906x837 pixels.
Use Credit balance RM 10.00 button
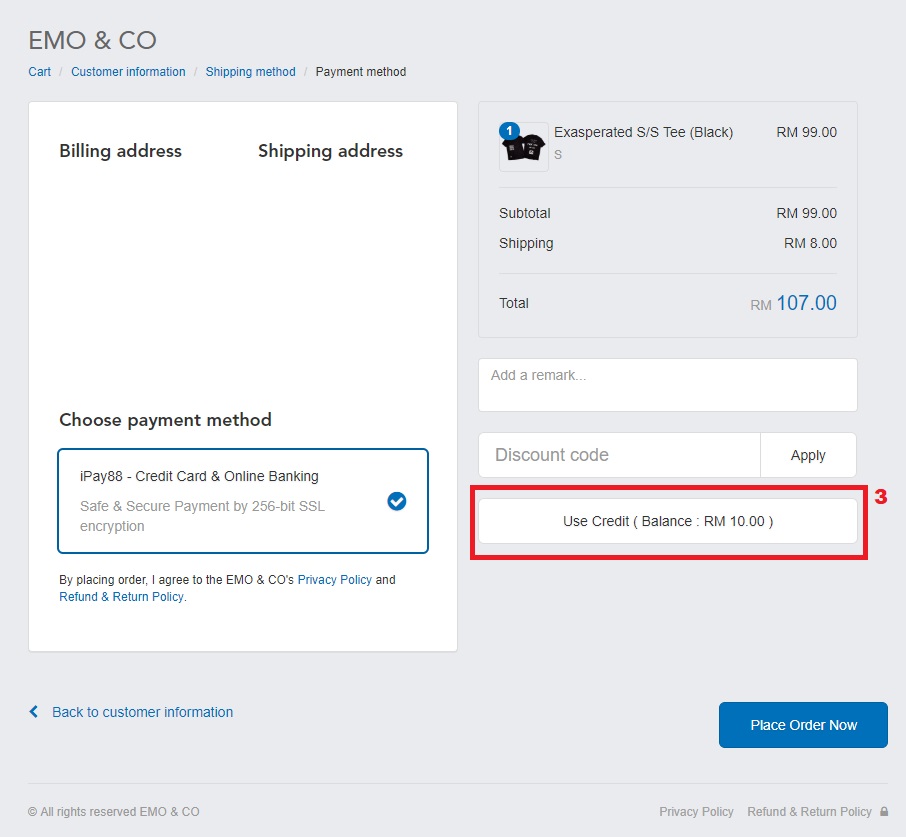point(667,521)
